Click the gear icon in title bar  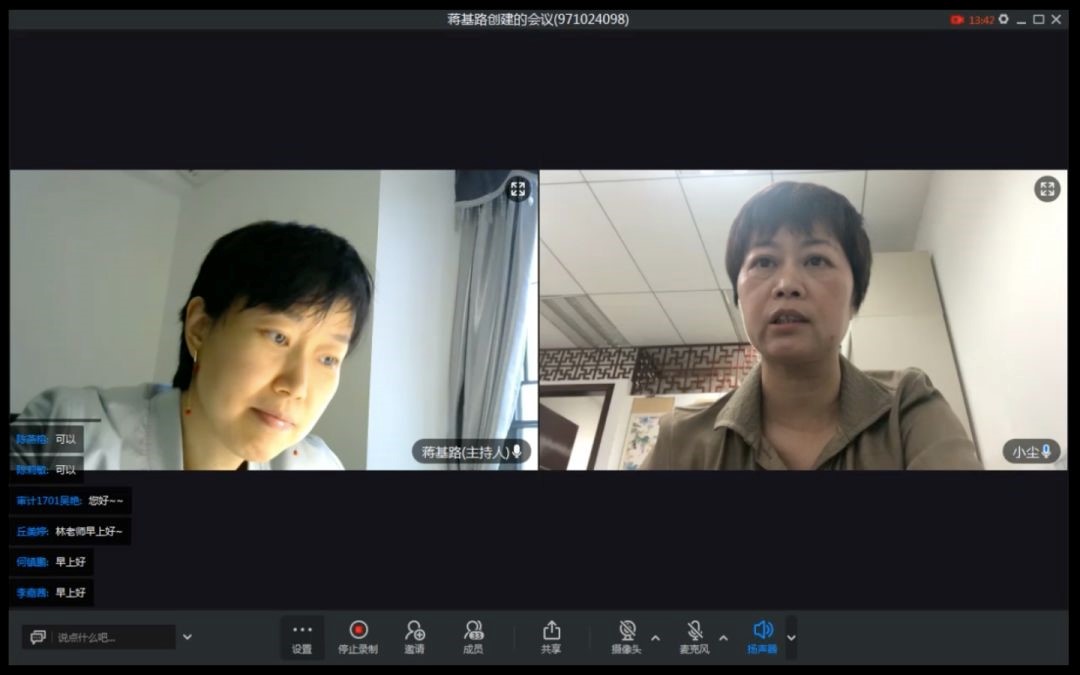1003,19
